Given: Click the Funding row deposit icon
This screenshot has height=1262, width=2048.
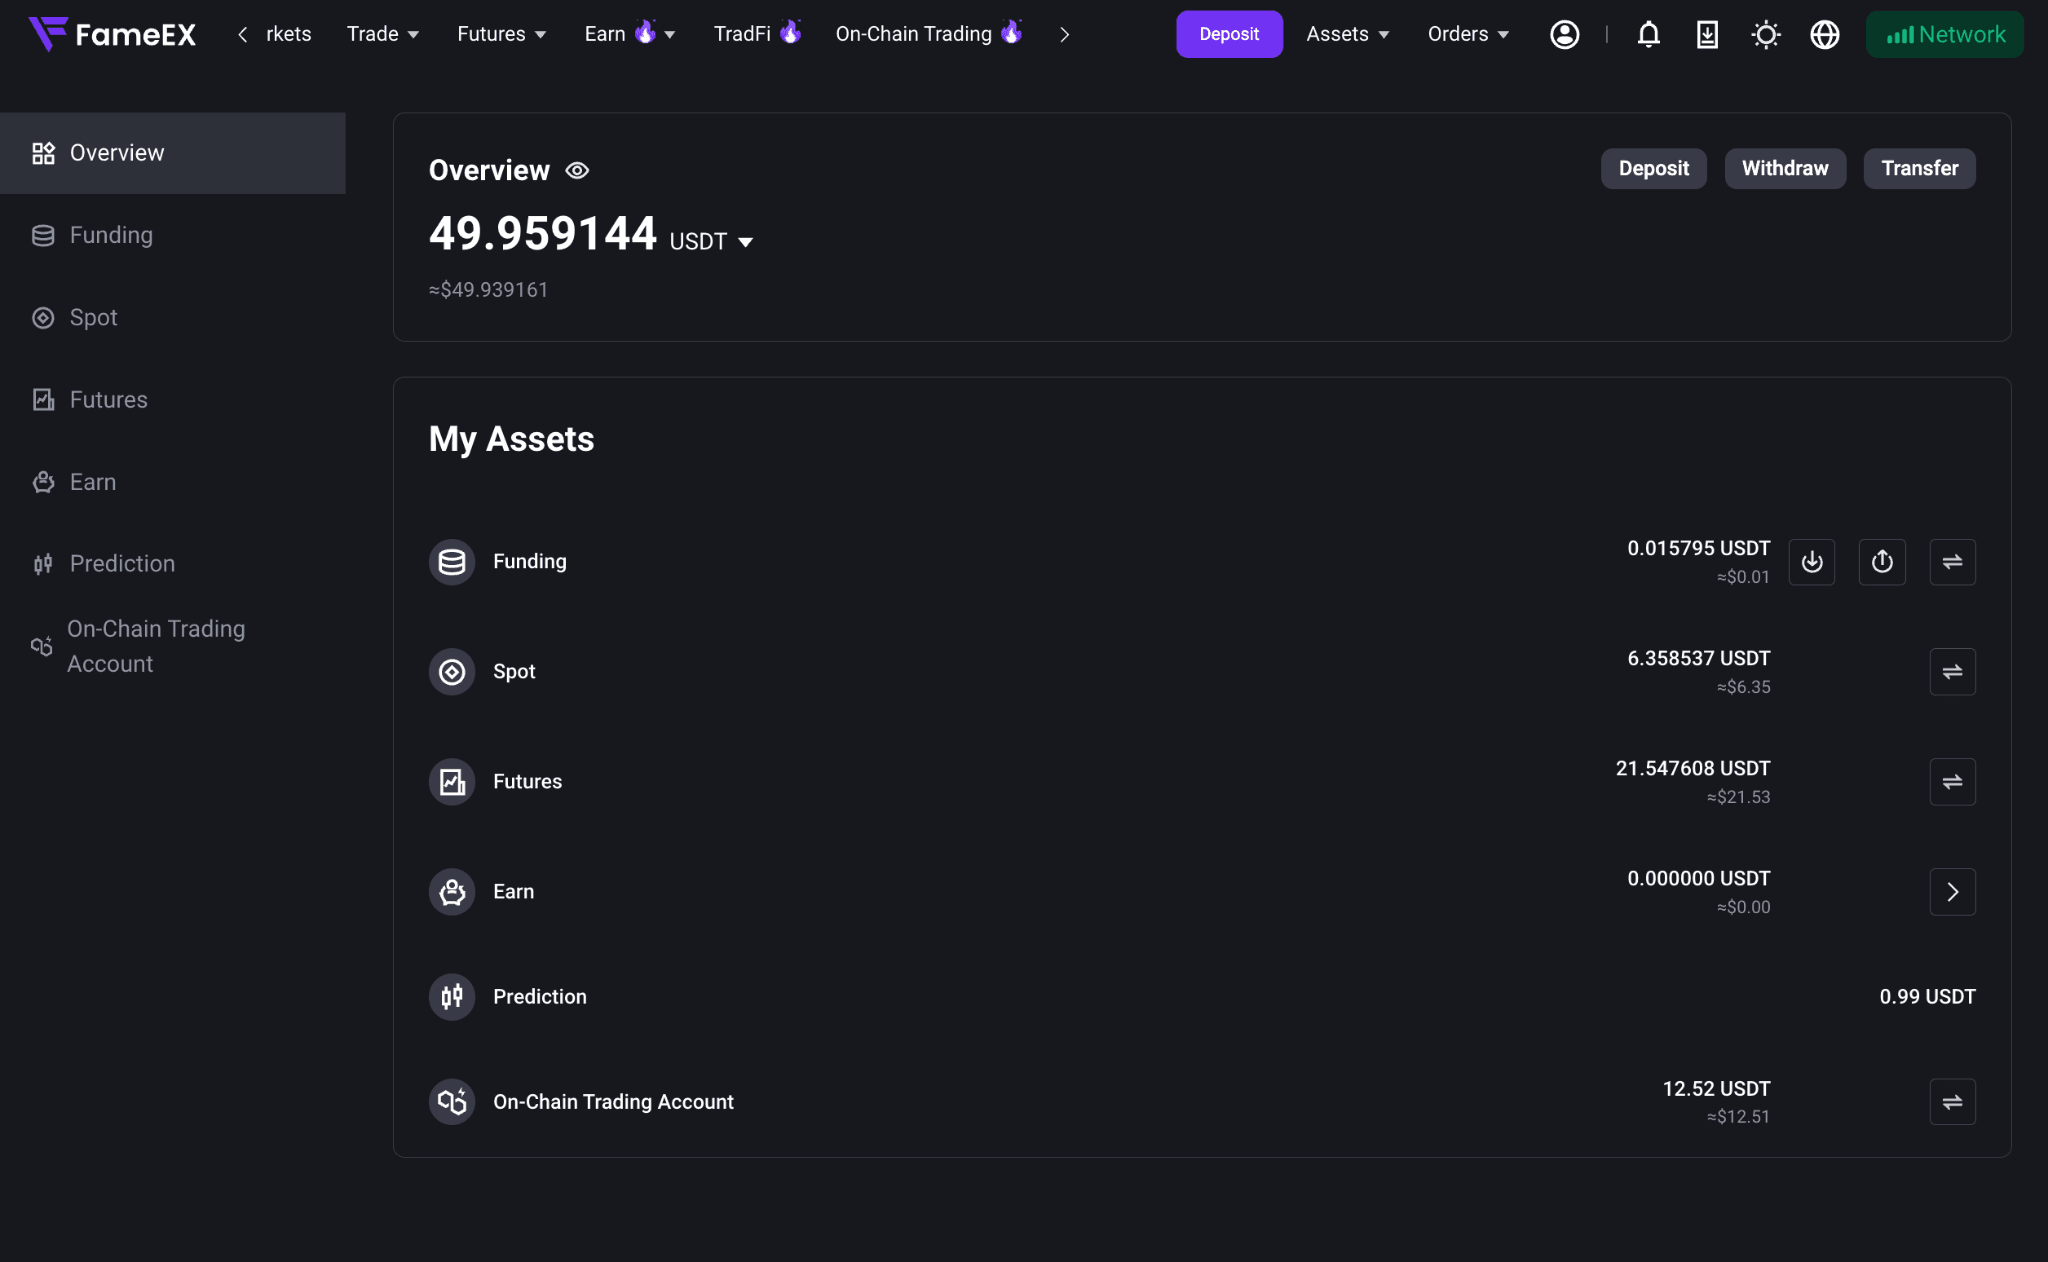Looking at the screenshot, I should pyautogui.click(x=1812, y=562).
